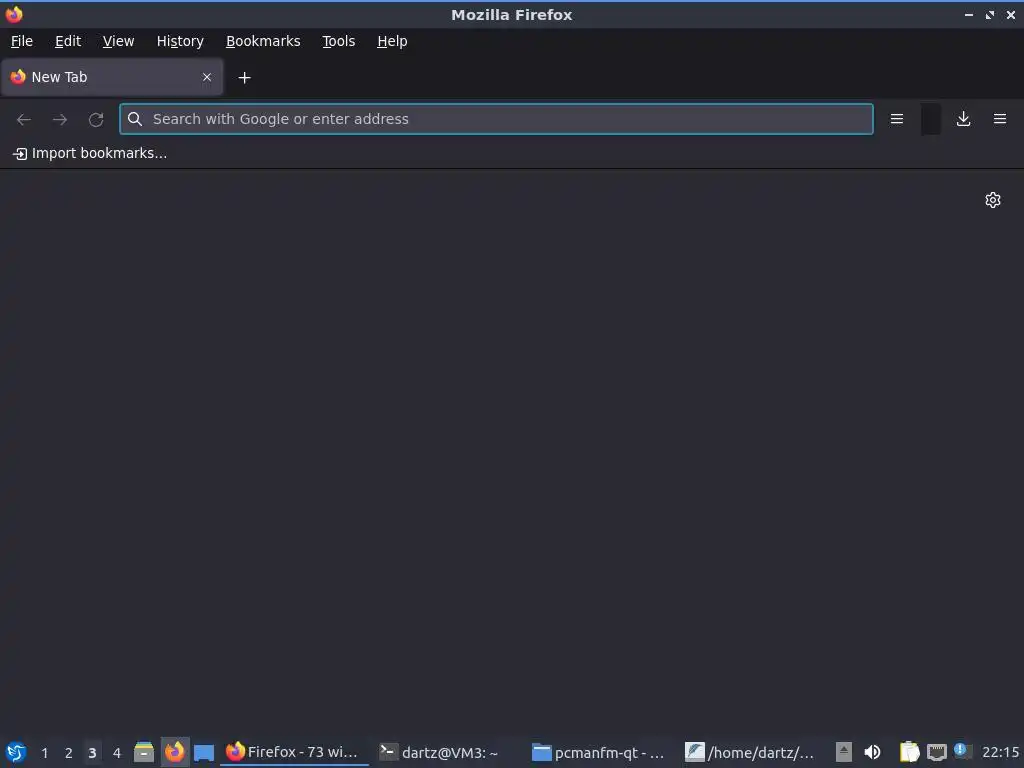Image resolution: width=1024 pixels, height=768 pixels.
Task: Click the forward navigation arrow
Action: tap(60, 119)
